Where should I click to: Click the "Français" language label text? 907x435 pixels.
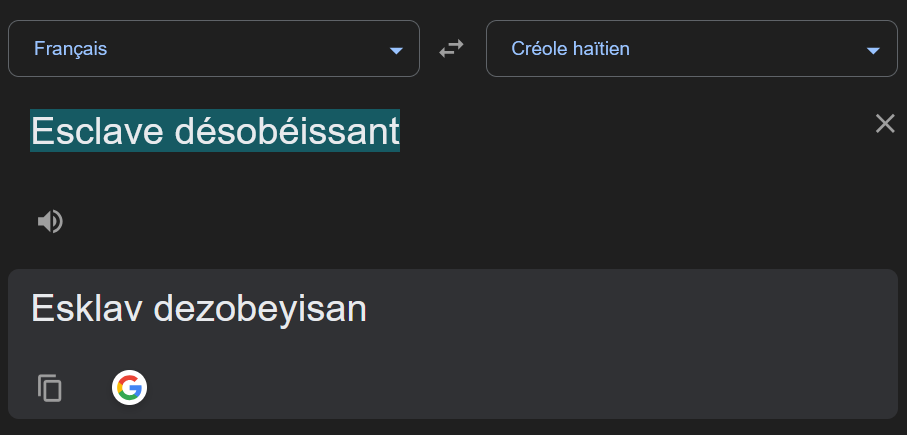tap(70, 48)
